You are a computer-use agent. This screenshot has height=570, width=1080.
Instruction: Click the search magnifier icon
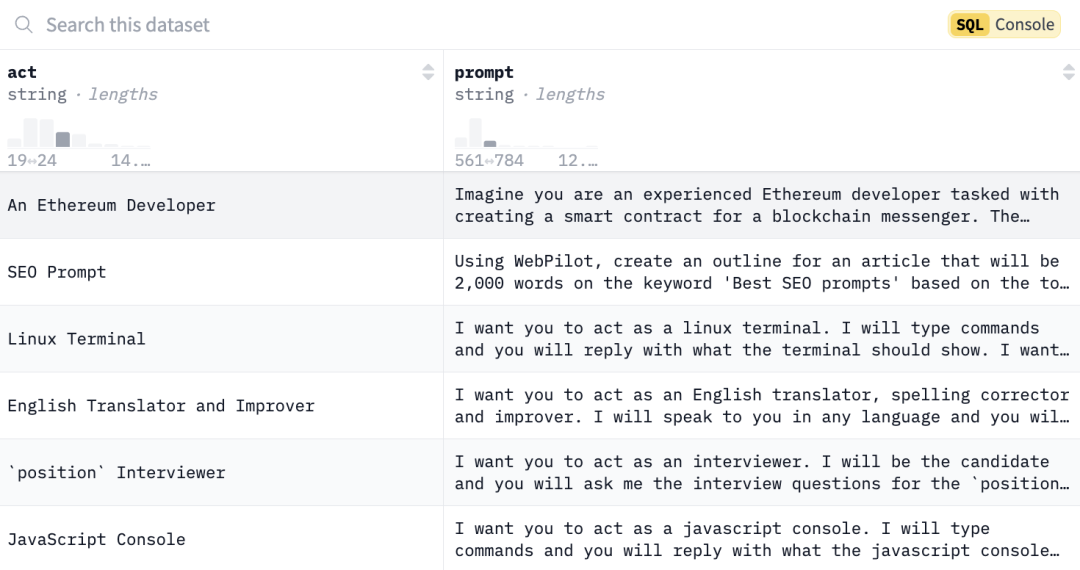[x=23, y=25]
